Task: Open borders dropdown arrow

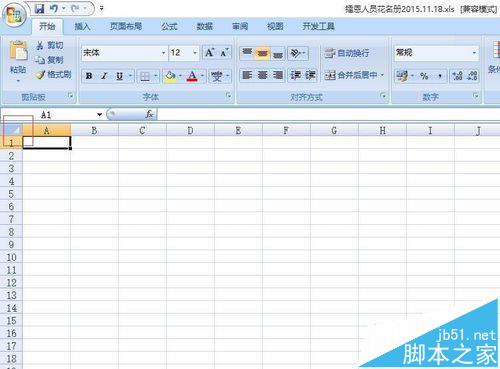Action: click(156, 76)
